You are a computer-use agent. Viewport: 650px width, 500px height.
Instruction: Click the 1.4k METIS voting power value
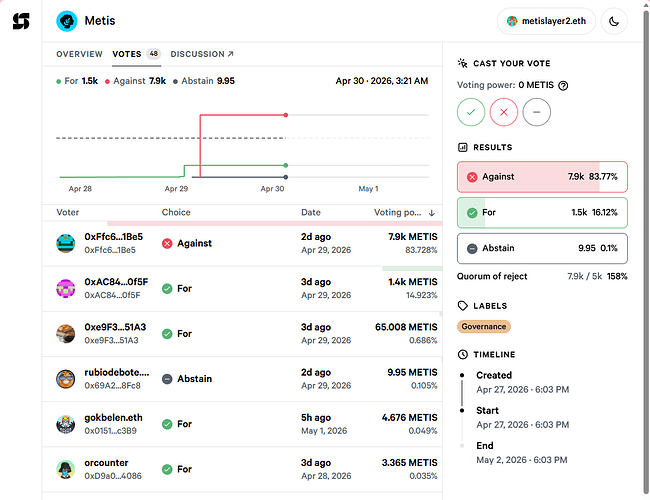(x=412, y=282)
